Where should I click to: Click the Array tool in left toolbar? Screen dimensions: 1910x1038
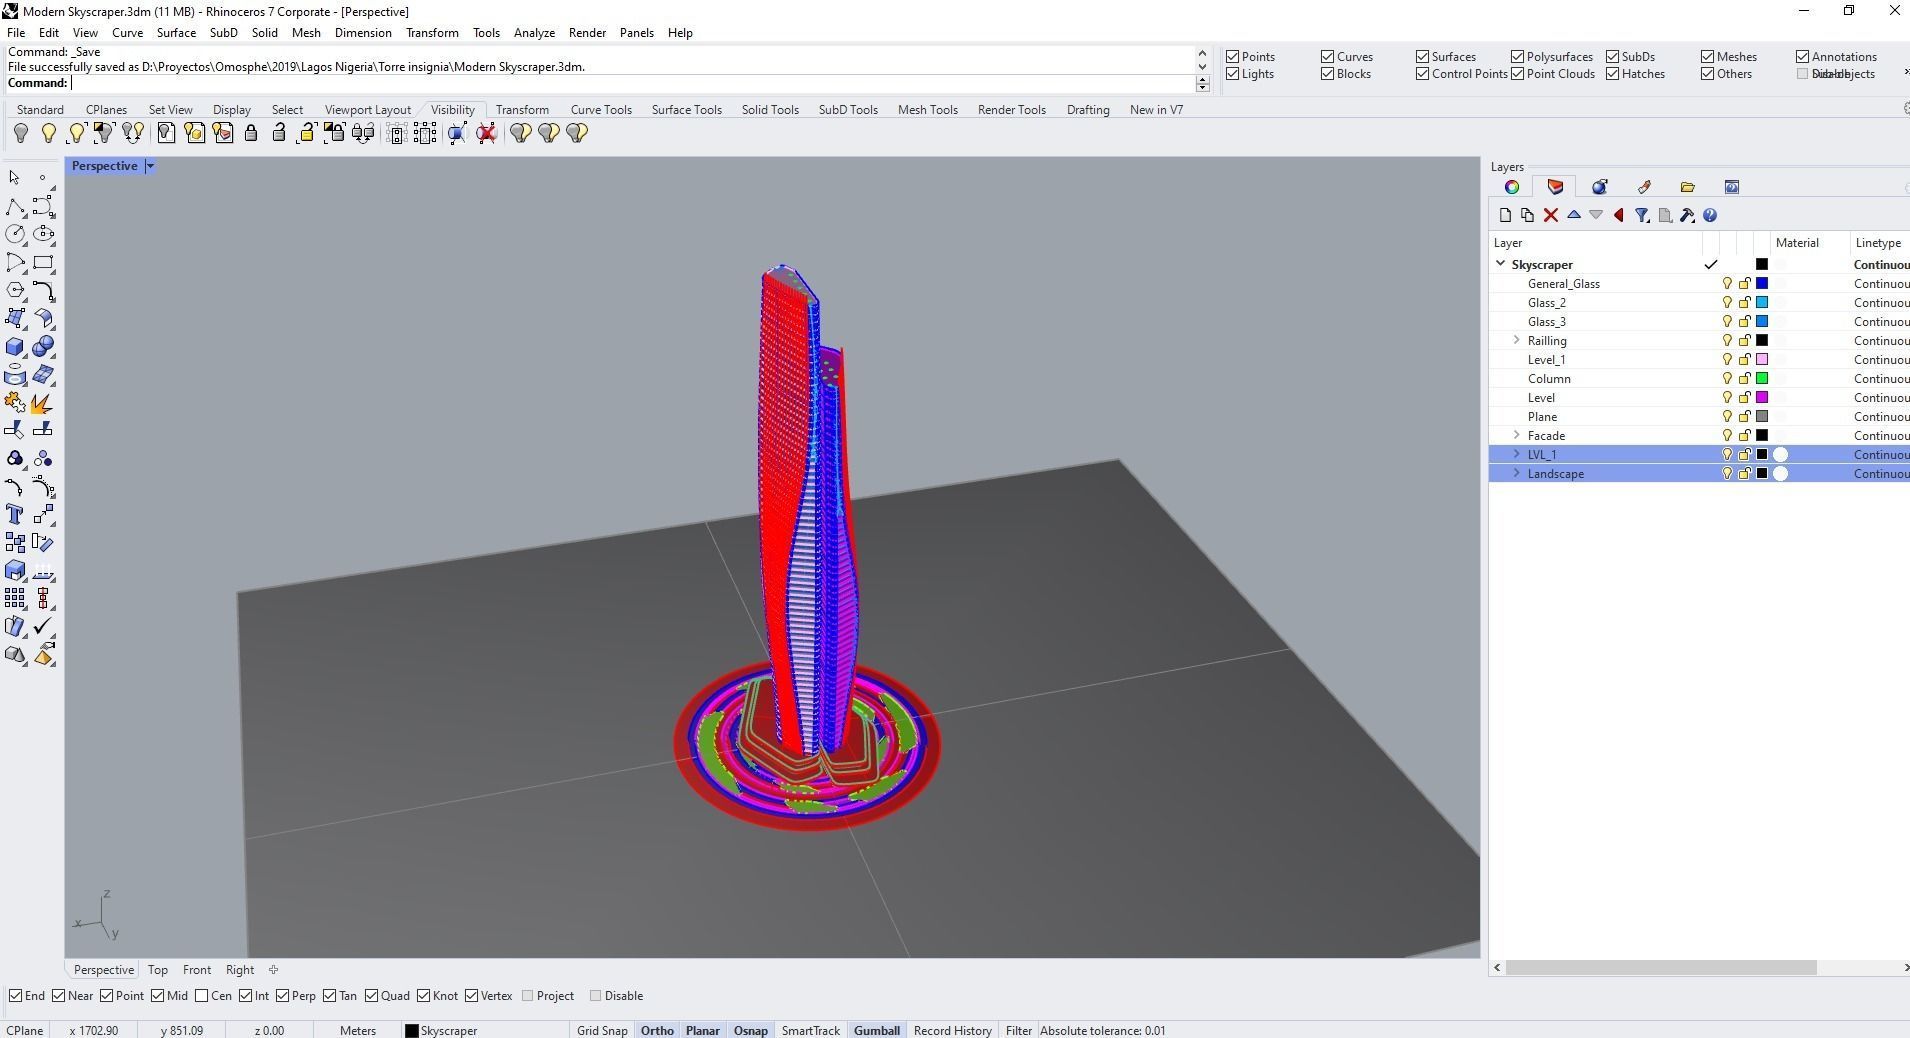(x=15, y=599)
